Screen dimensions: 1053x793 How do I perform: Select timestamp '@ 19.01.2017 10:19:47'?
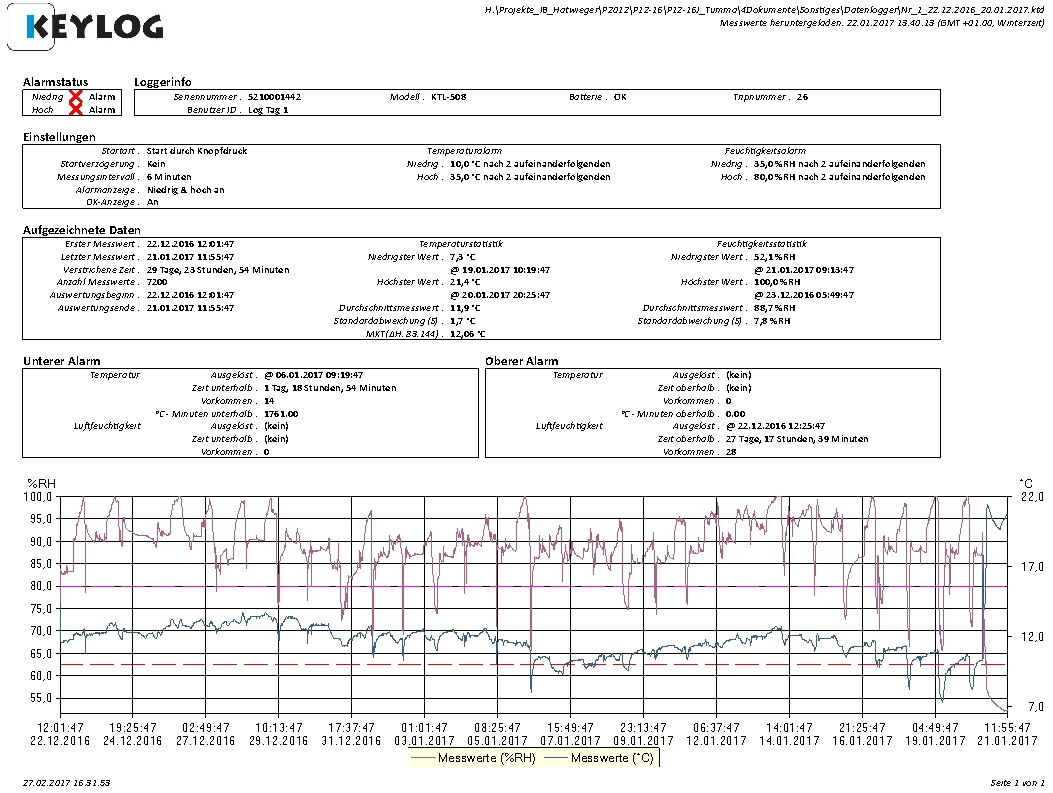click(x=500, y=270)
